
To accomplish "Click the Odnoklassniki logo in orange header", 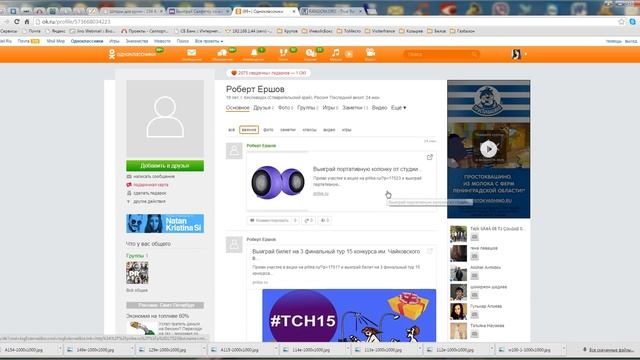I will click(132, 54).
